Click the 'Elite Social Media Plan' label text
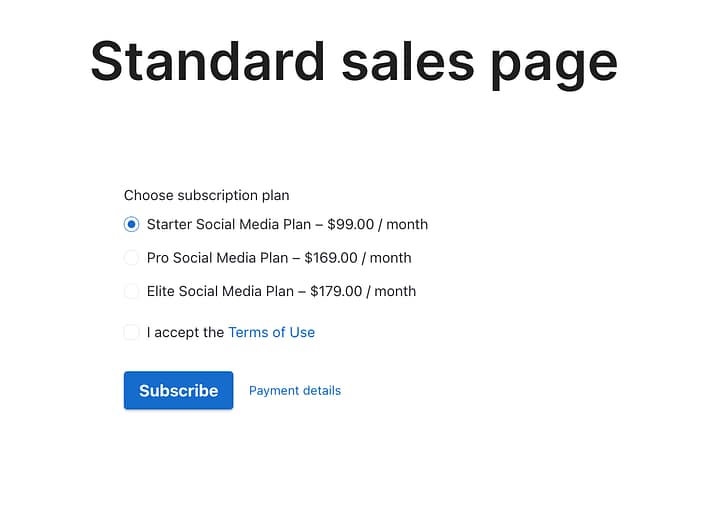The image size is (712, 511). click(219, 291)
